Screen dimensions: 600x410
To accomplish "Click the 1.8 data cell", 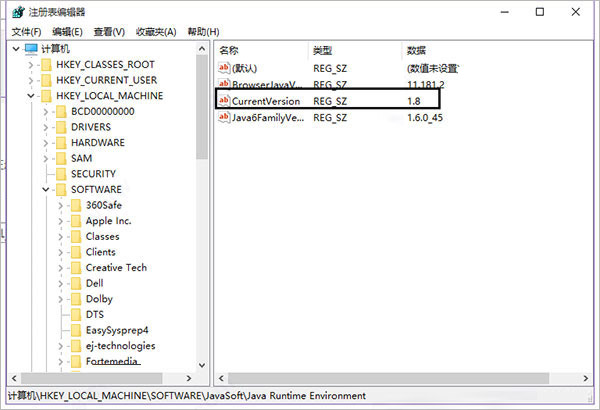I will [414, 101].
